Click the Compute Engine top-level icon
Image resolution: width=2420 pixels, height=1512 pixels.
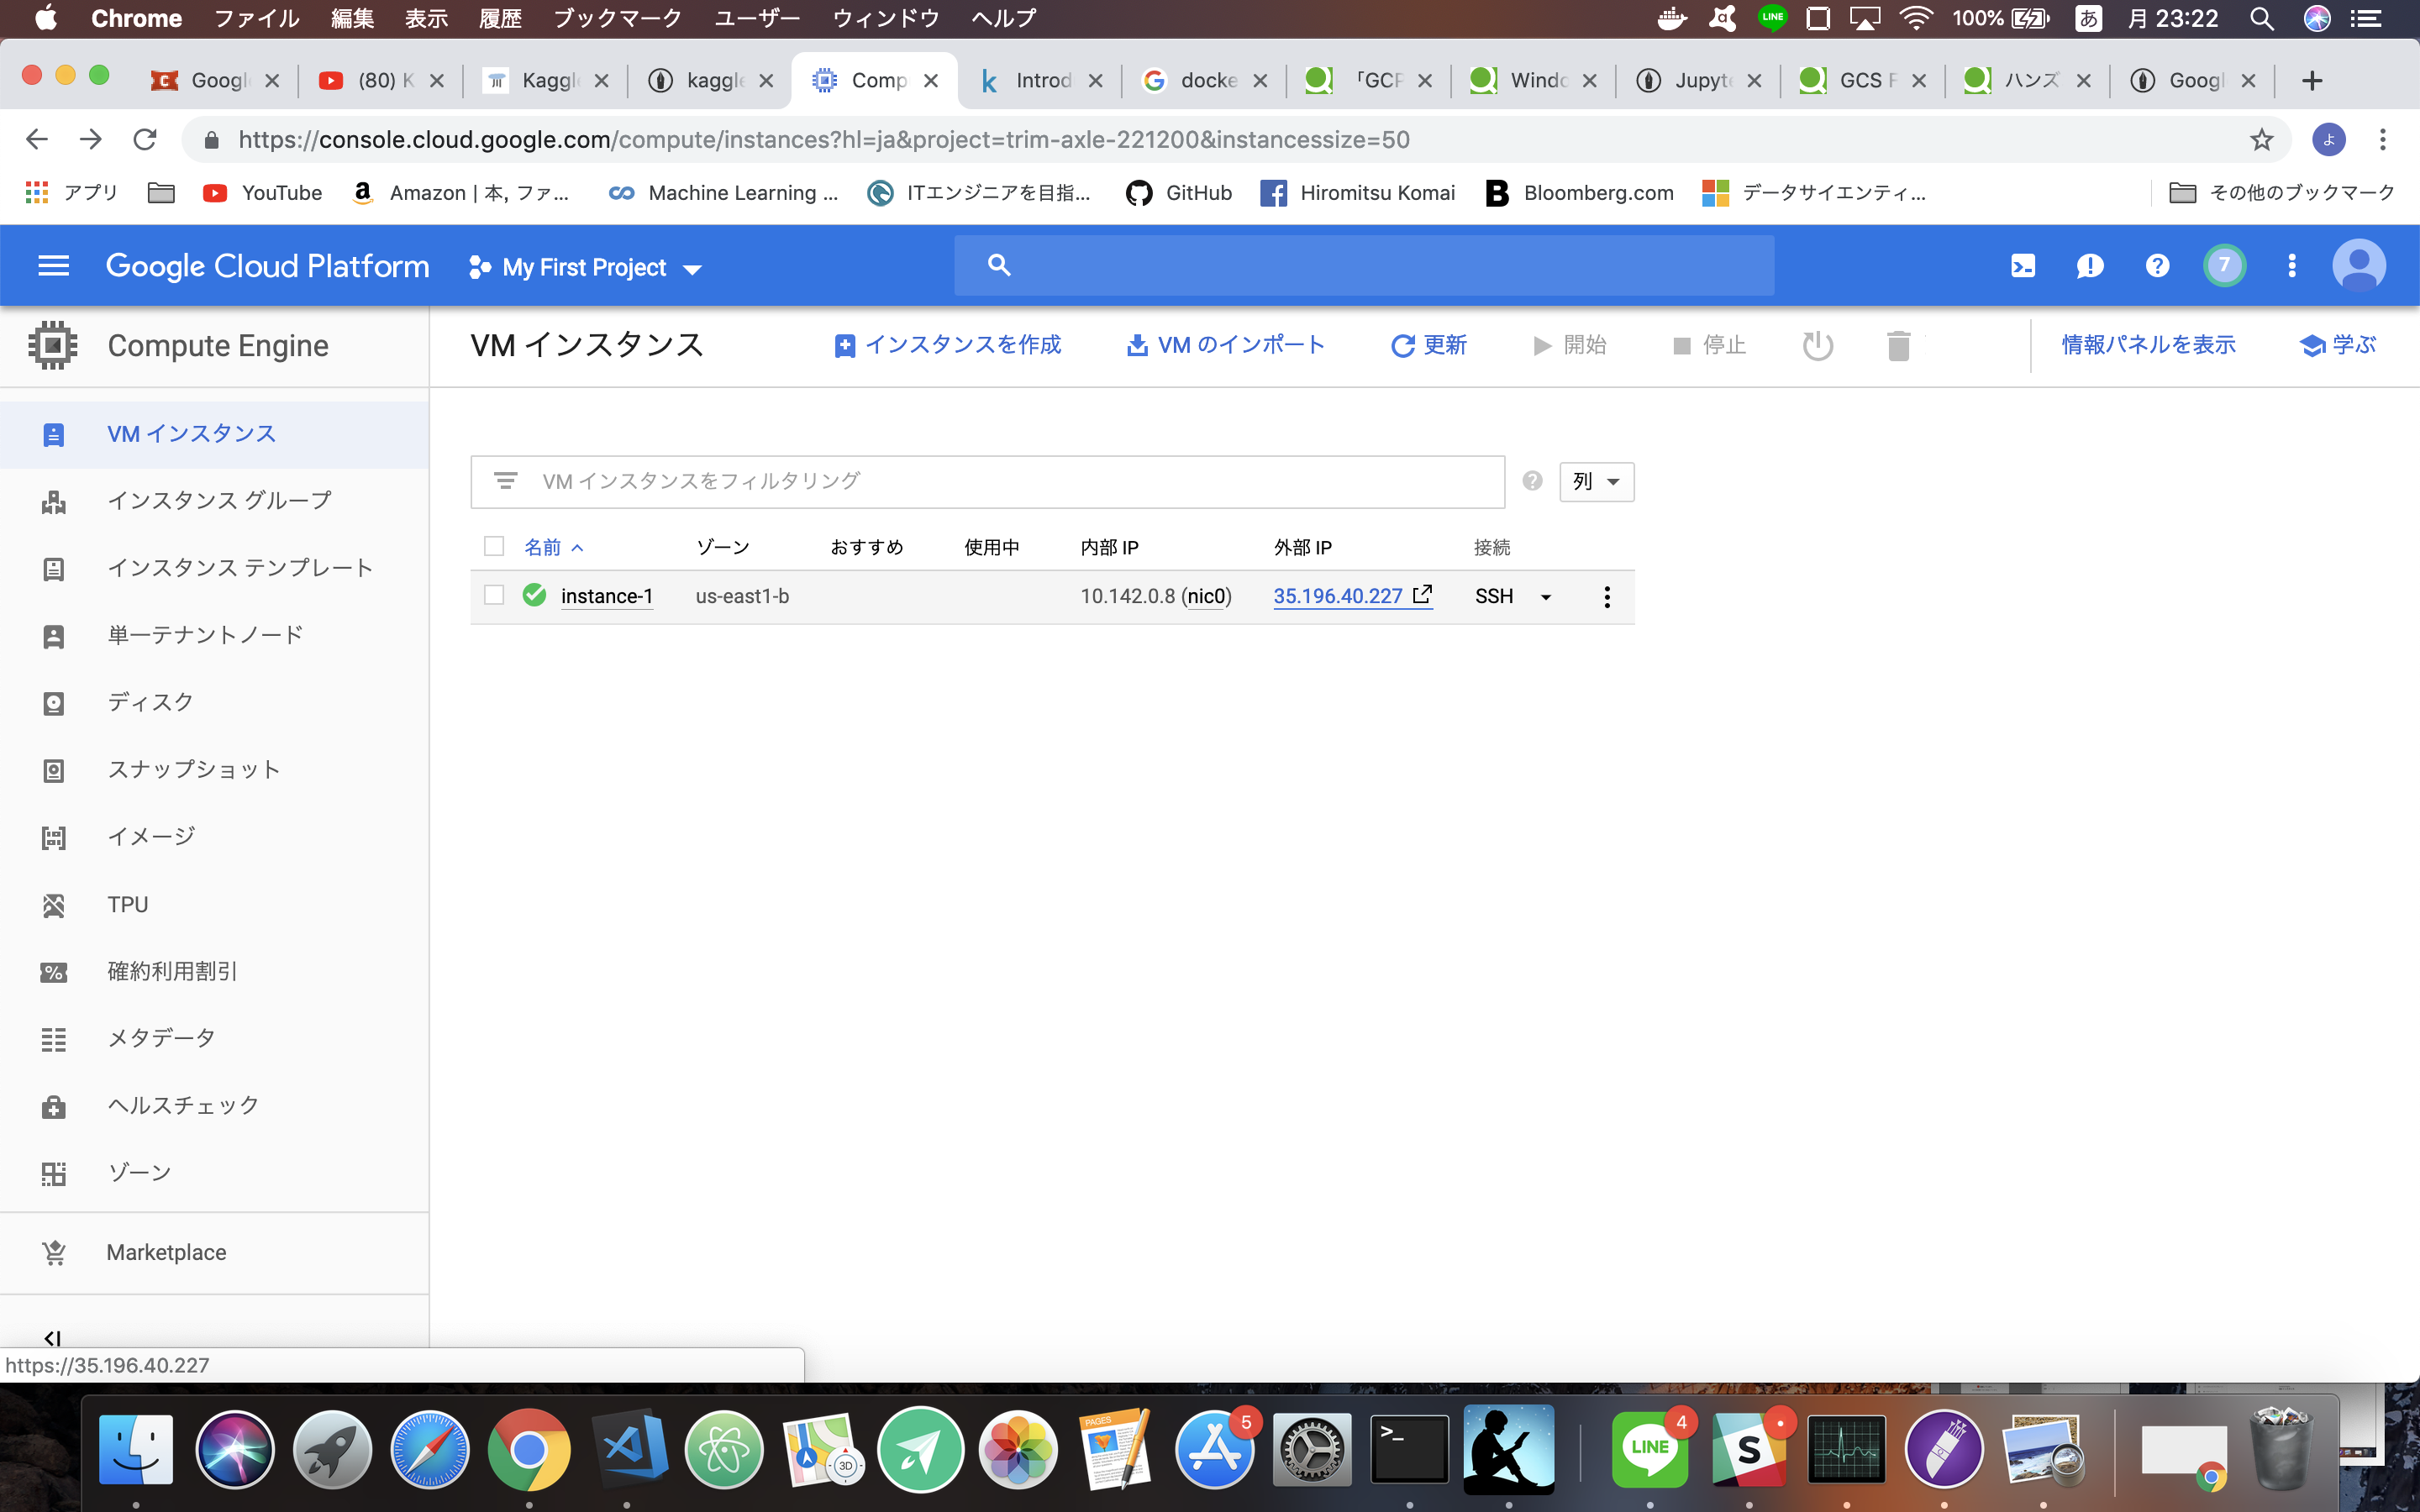click(52, 345)
